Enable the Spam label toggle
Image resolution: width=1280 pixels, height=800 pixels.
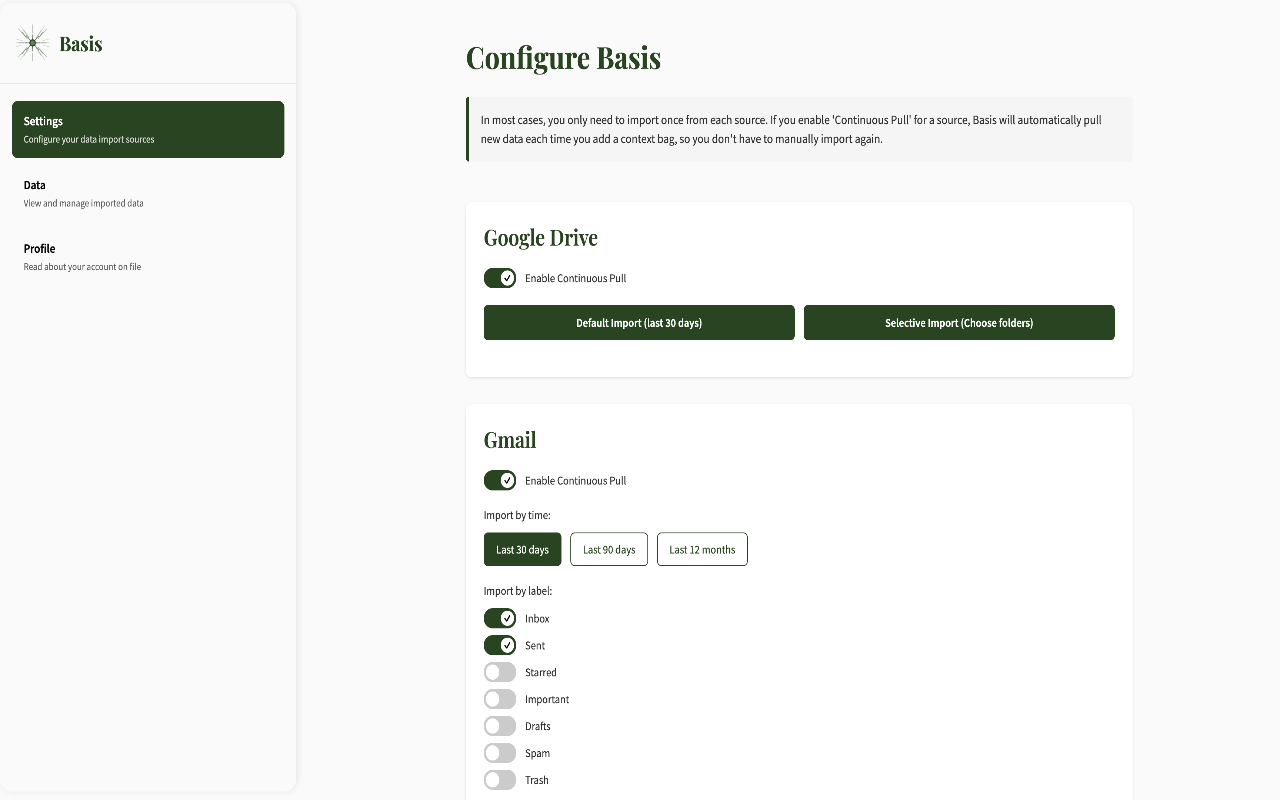[500, 753]
